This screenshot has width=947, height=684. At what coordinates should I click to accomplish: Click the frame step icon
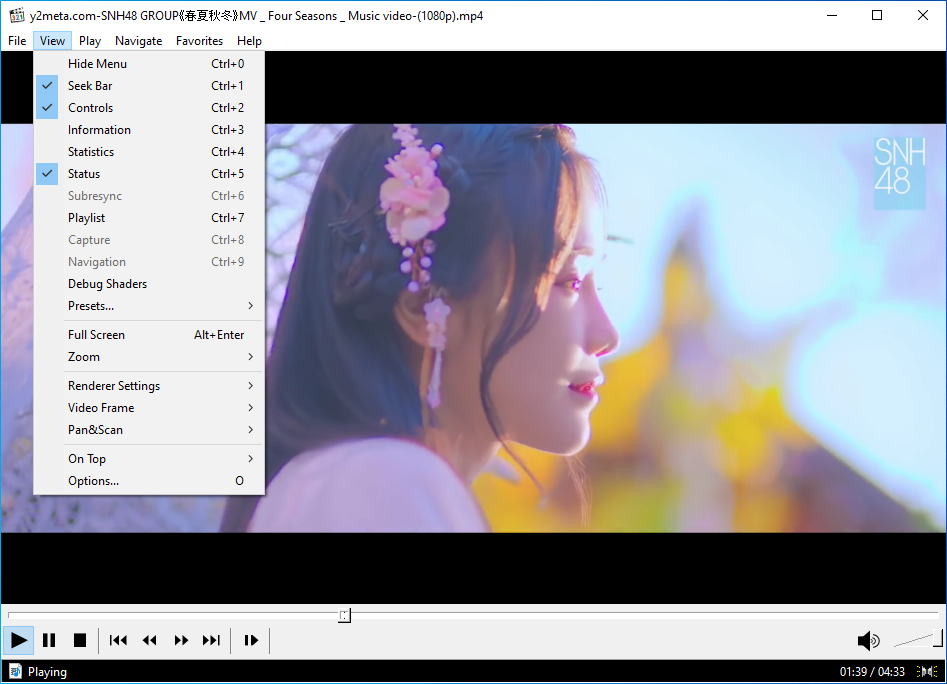[251, 640]
